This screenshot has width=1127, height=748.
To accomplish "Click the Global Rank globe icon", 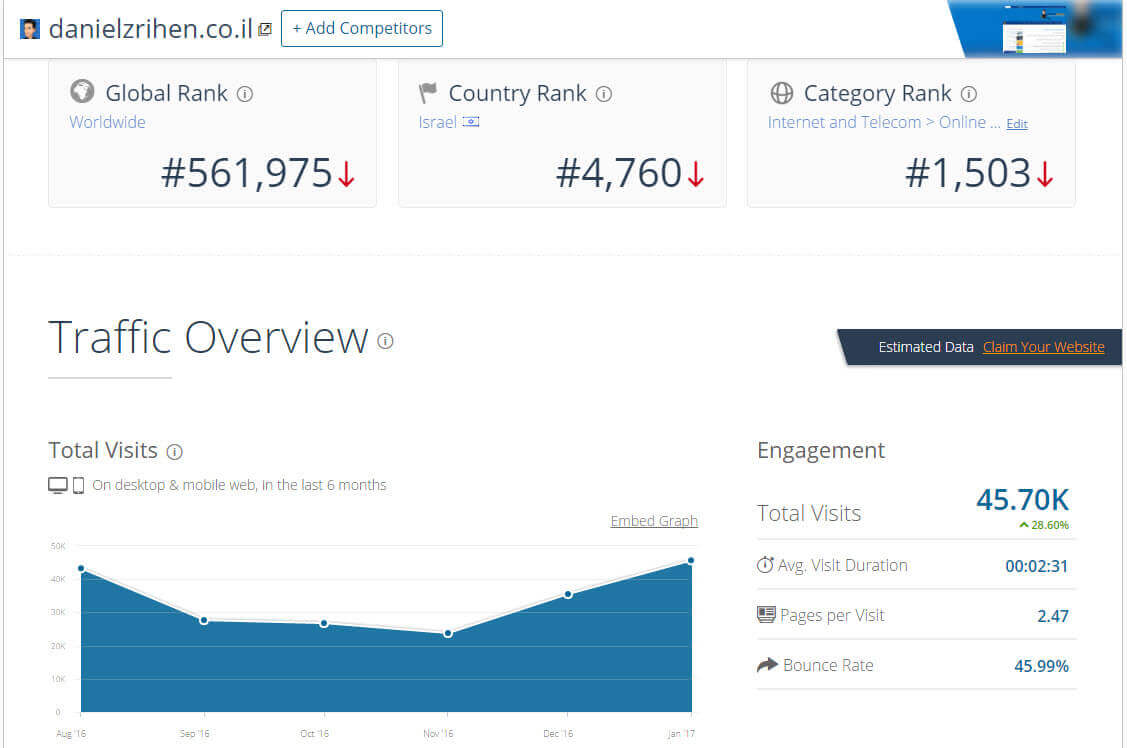I will (82, 92).
